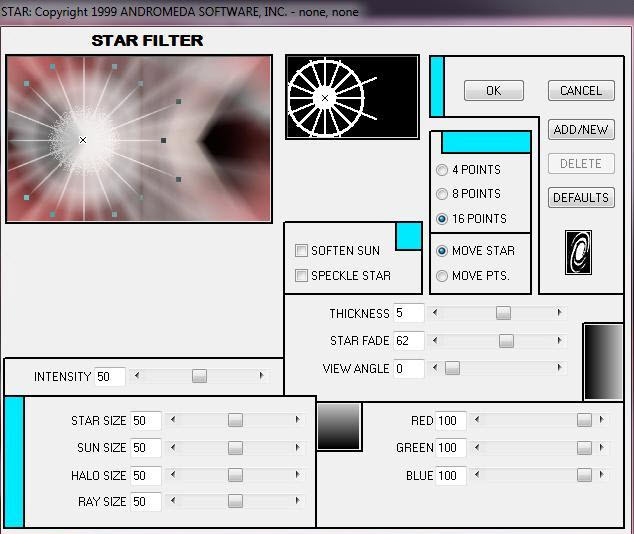
Task: Click the BLUE slider thumb
Action: tap(584, 475)
